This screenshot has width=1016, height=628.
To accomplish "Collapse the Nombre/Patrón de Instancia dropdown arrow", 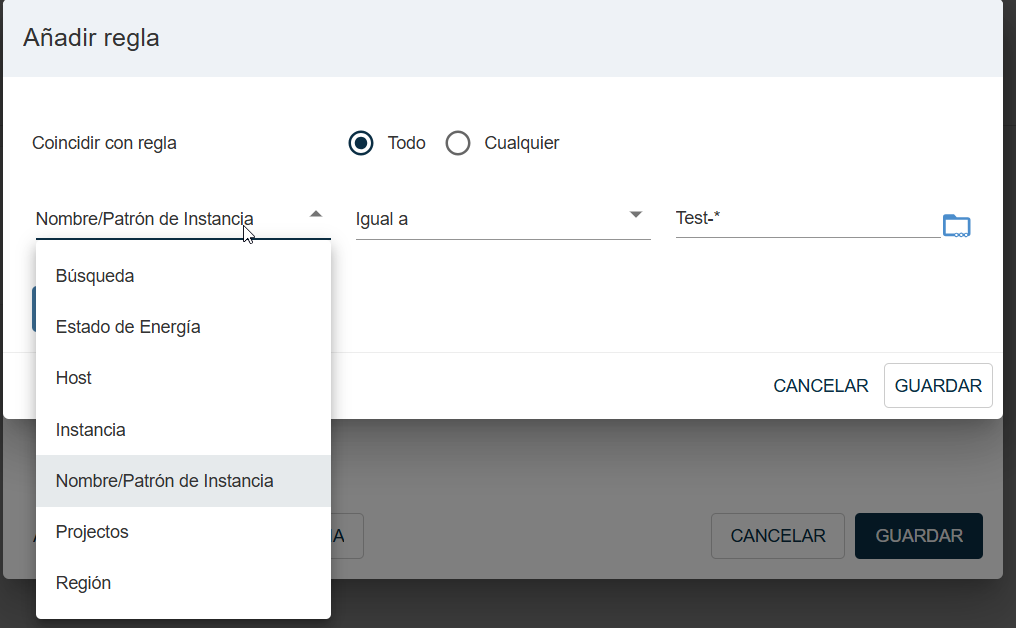I will point(316,214).
